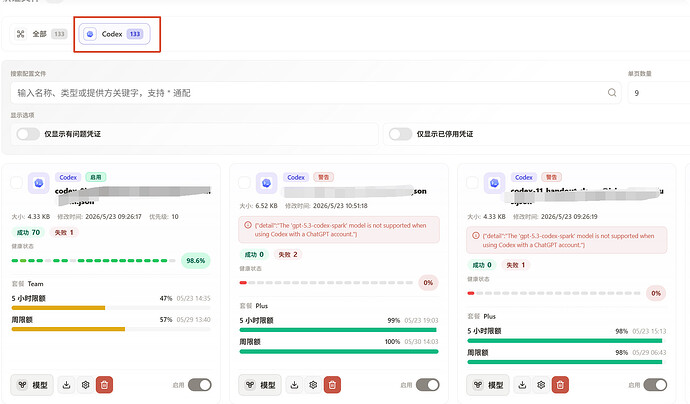Click the health status dots on Team card
690x404 pixels.
tap(93, 261)
